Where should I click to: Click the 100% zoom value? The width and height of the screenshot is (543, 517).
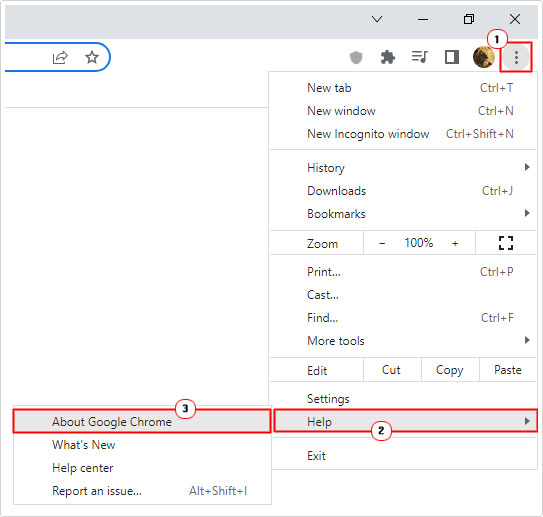(419, 243)
